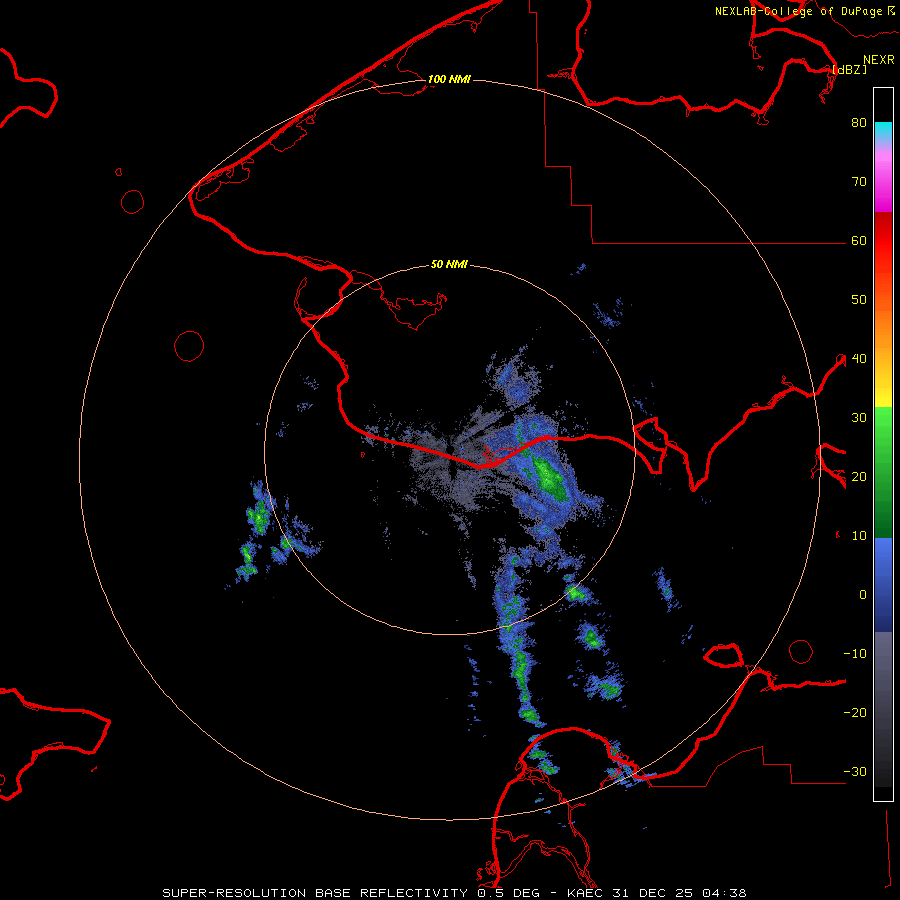Click the 60 value on the color scale
This screenshot has height=900, width=900.
click(x=859, y=241)
